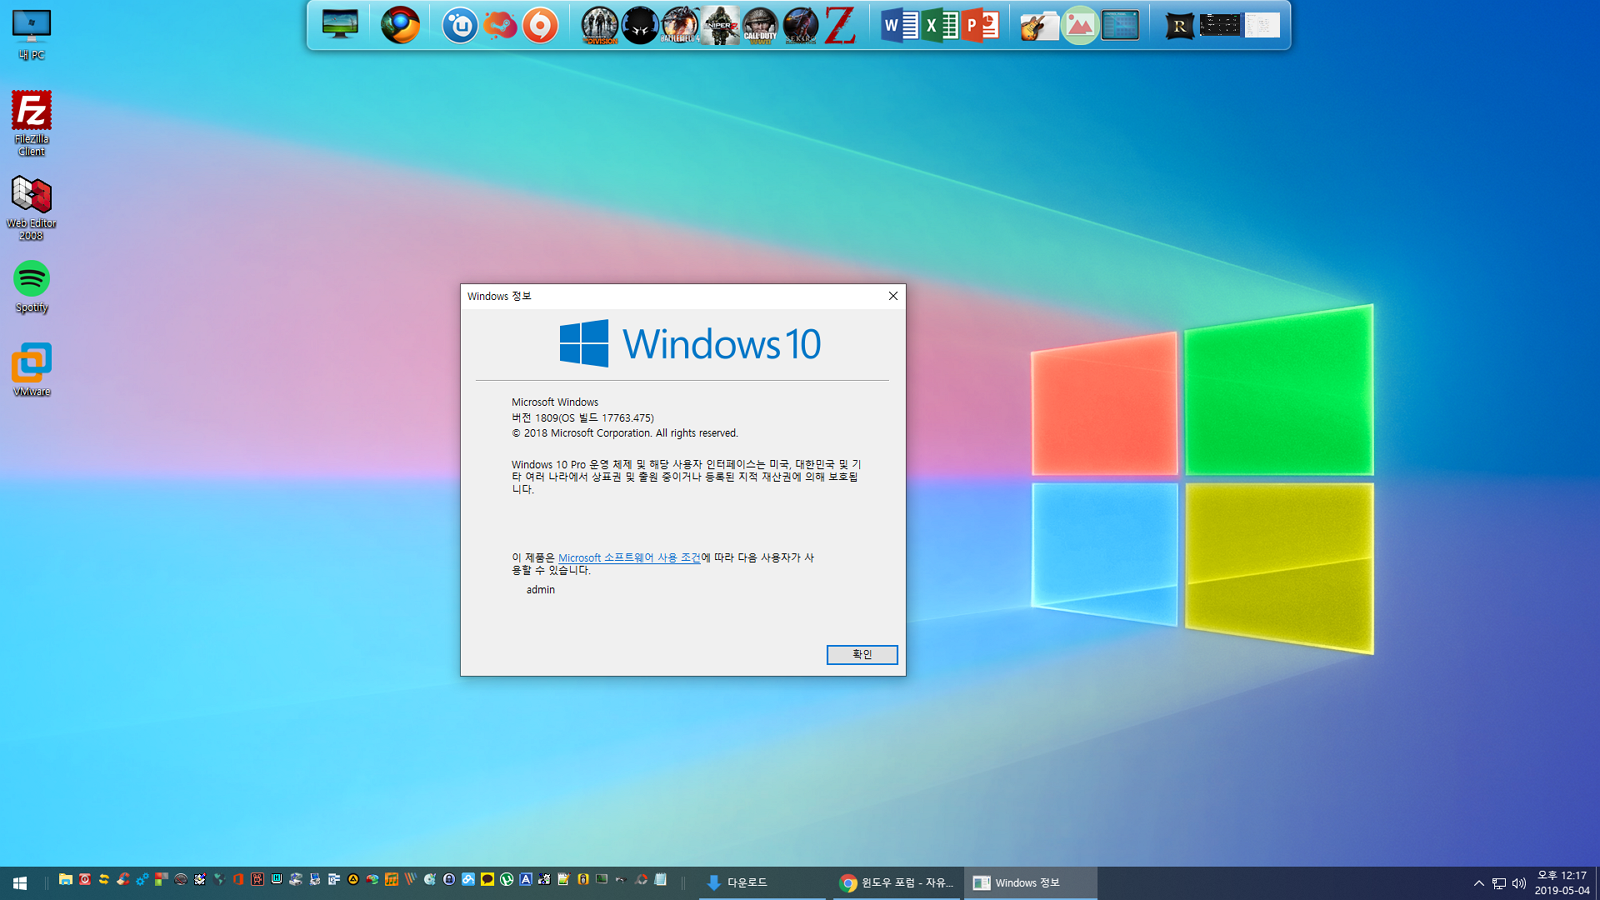Open Microsoft Excel from the dock

[940, 25]
